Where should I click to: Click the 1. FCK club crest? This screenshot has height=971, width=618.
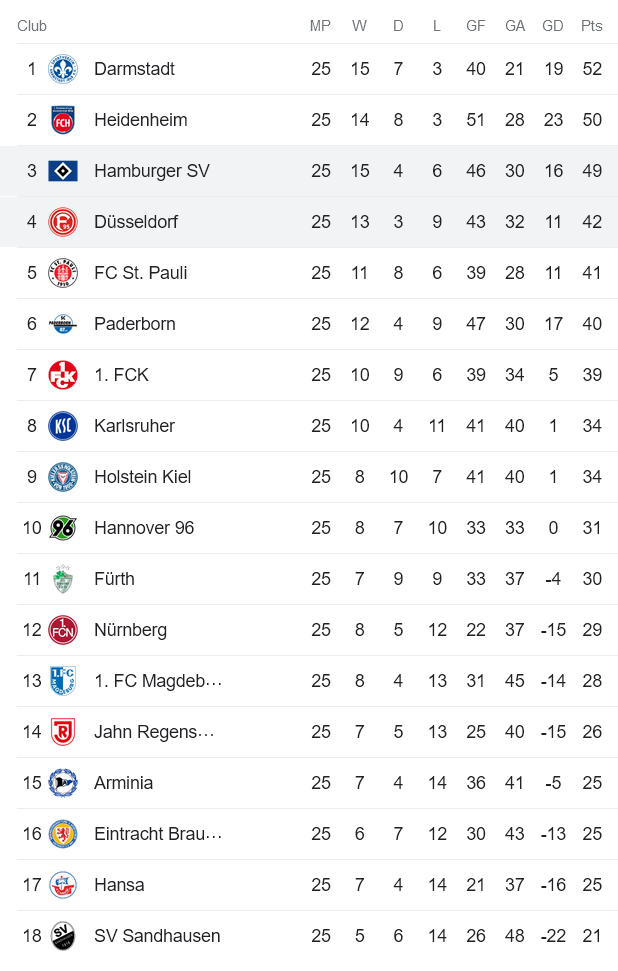pos(63,375)
